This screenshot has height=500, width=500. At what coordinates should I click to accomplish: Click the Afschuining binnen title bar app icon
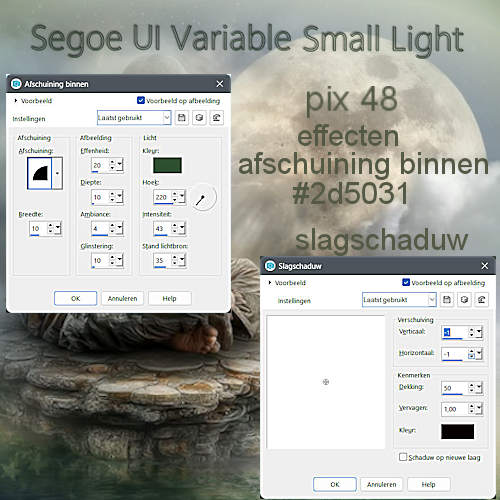16,84
